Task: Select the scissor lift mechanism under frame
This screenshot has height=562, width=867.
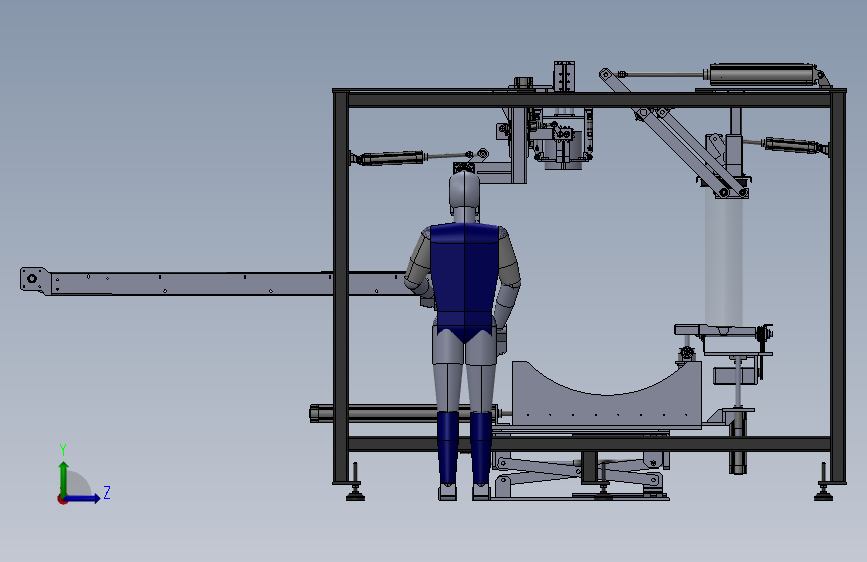Action: pos(581,477)
